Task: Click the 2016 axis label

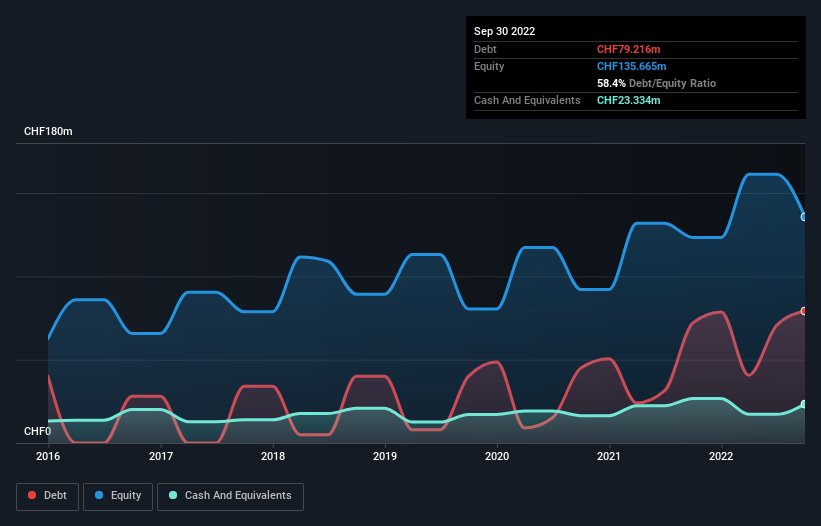Action: click(48, 456)
